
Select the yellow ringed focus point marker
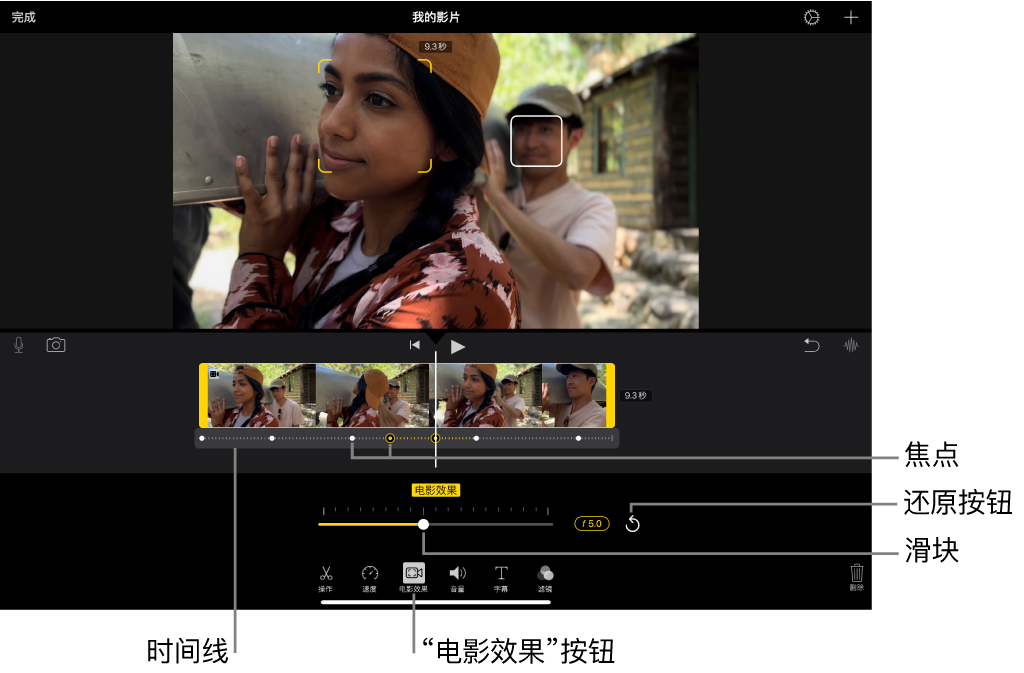tap(390, 439)
